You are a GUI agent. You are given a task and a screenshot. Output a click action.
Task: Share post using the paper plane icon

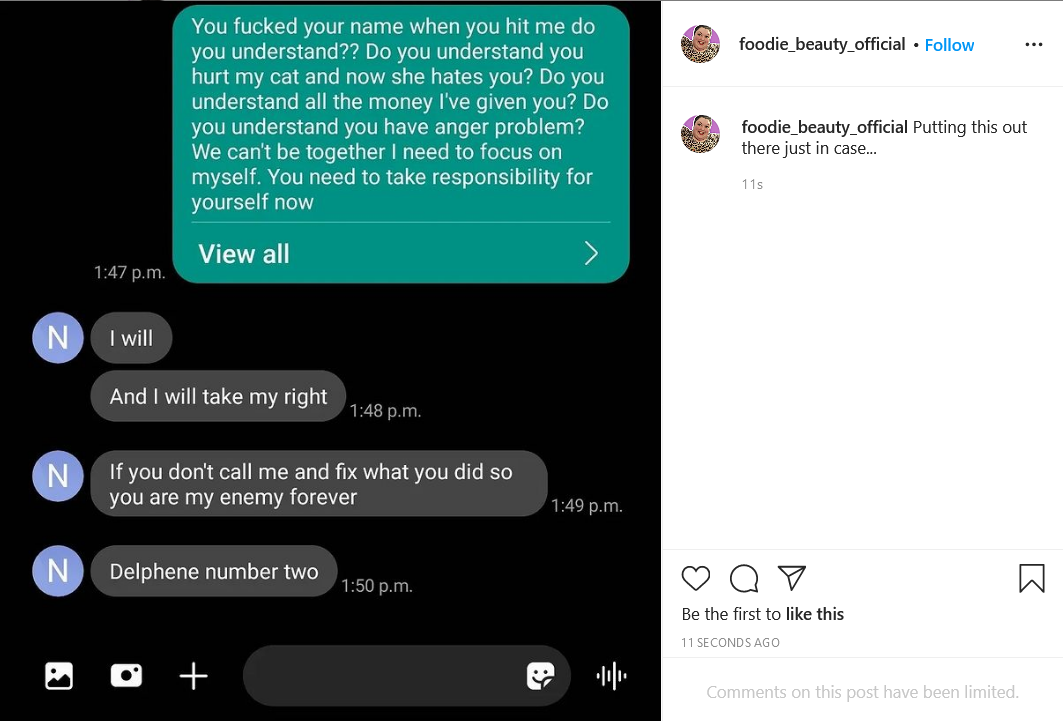(791, 577)
